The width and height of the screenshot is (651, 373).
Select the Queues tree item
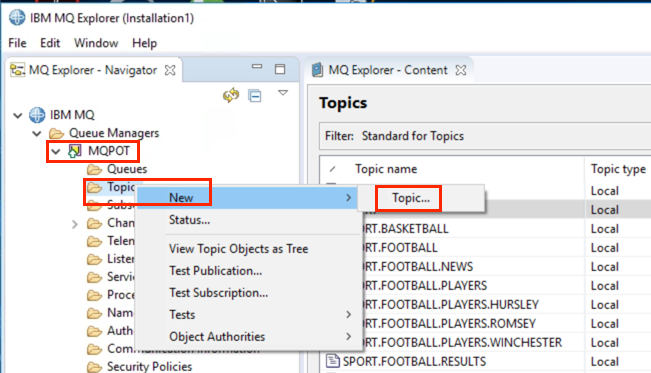pos(127,169)
